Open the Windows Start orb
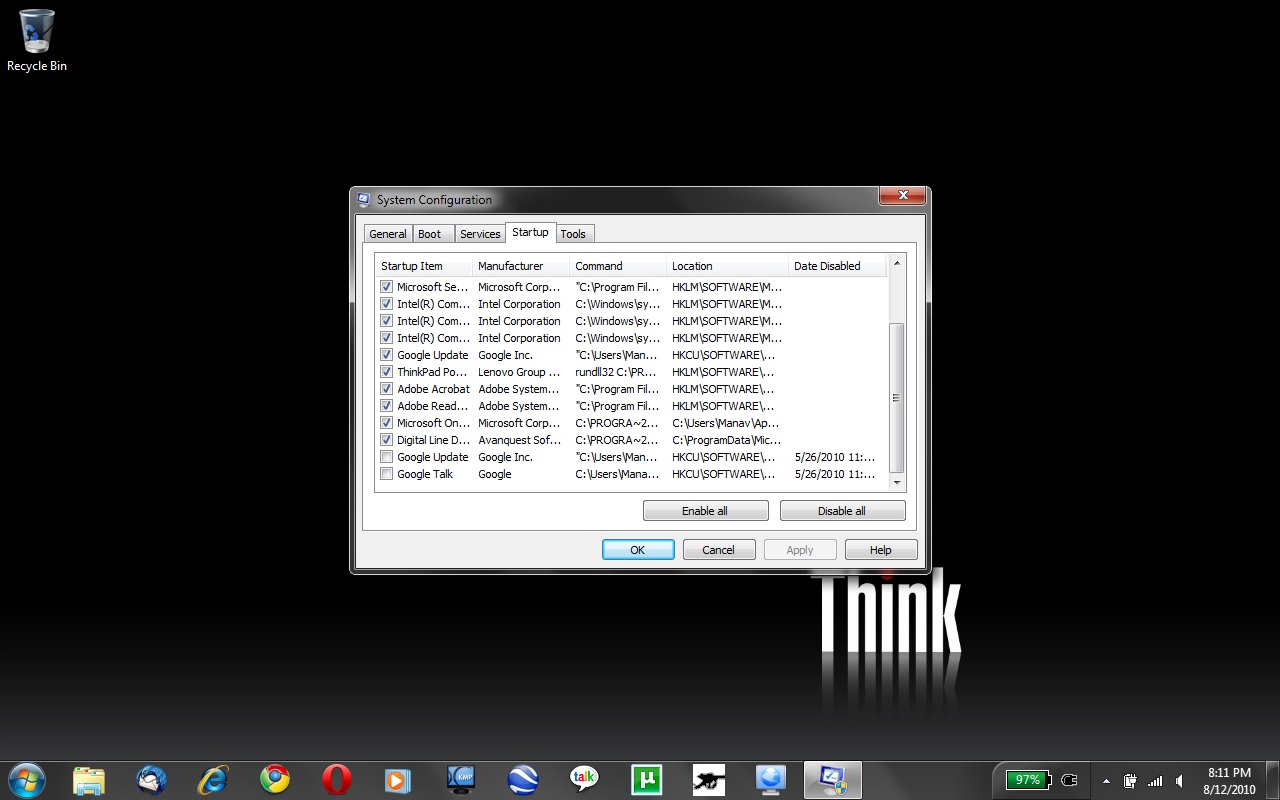Viewport: 1280px width, 800px height. pyautogui.click(x=26, y=779)
